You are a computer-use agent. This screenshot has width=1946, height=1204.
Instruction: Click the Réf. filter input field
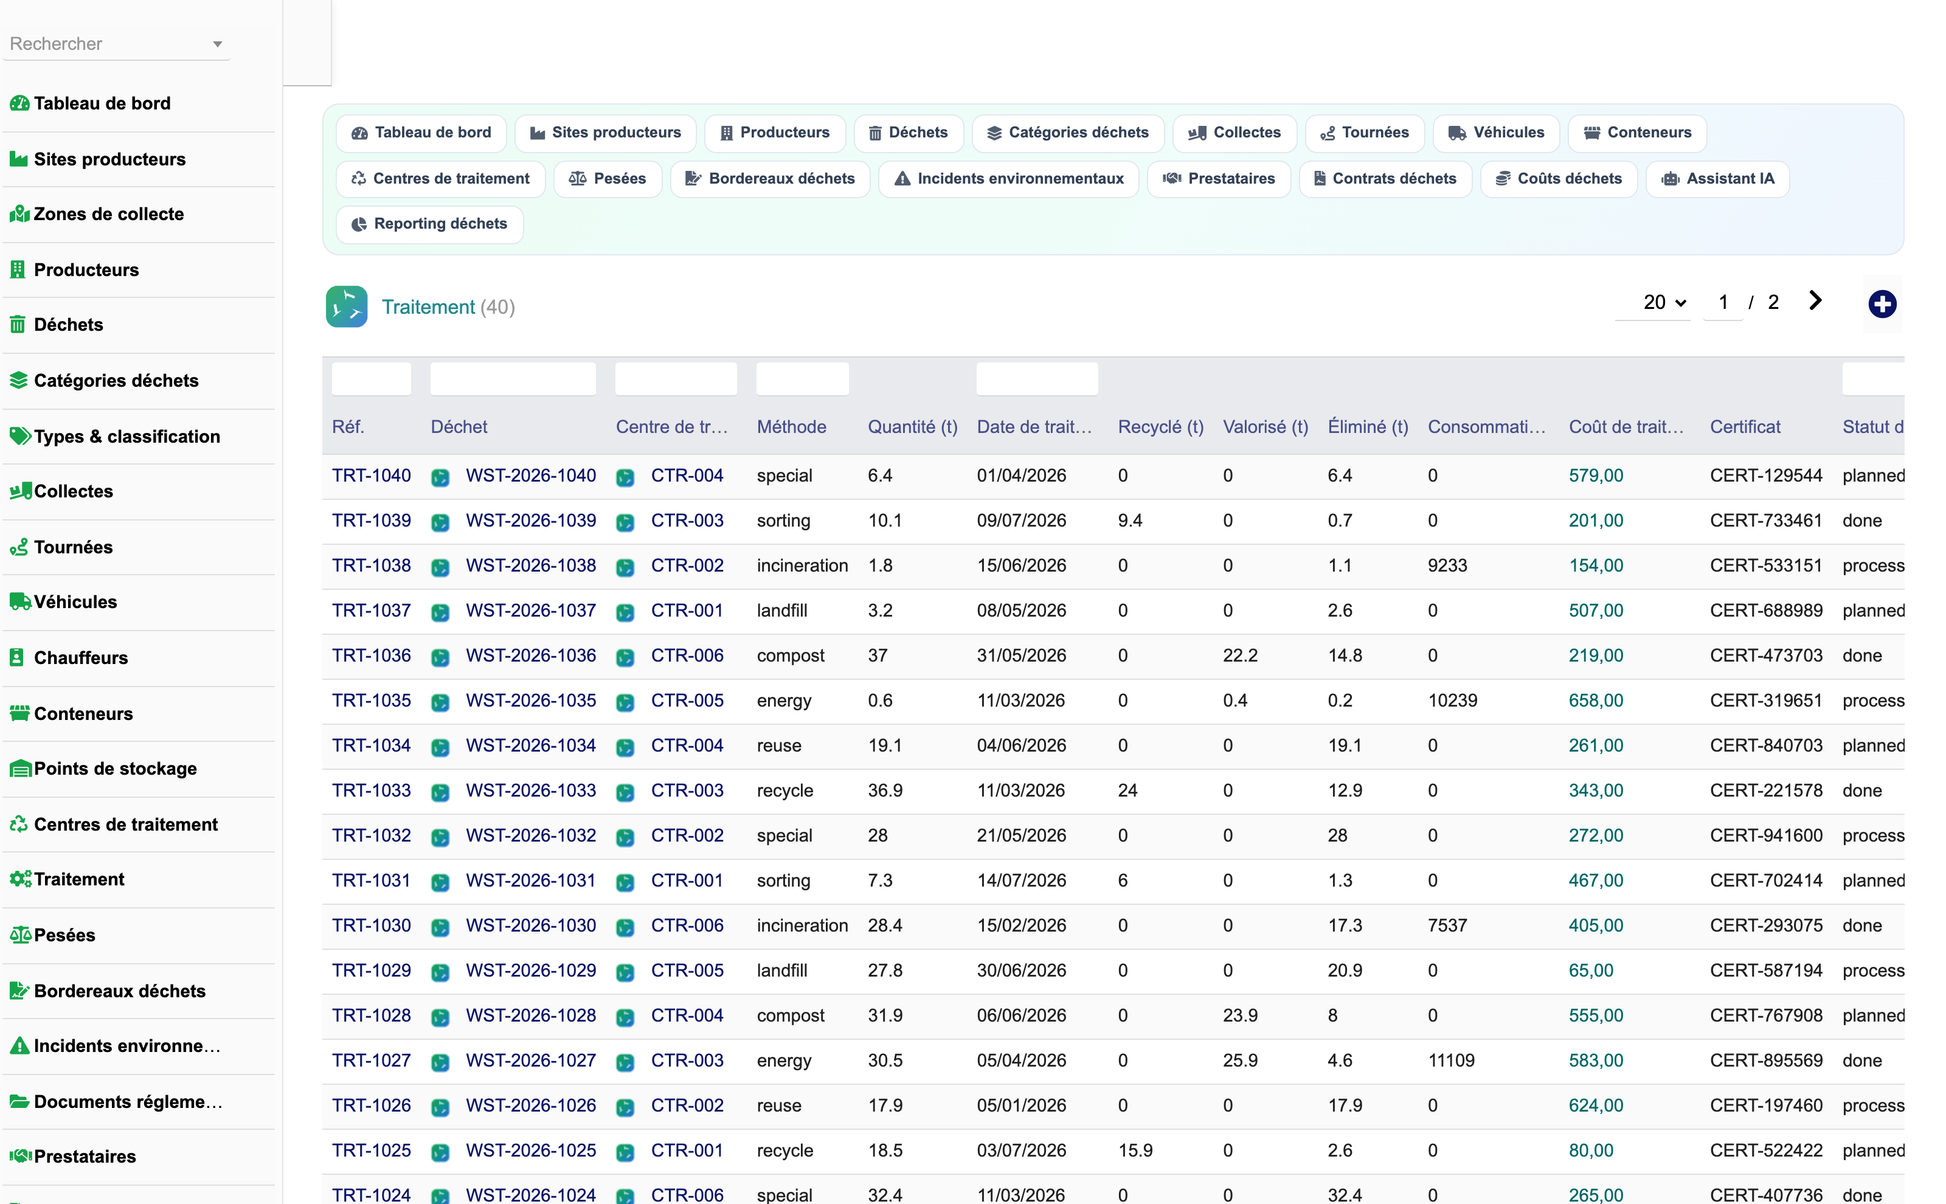371,379
